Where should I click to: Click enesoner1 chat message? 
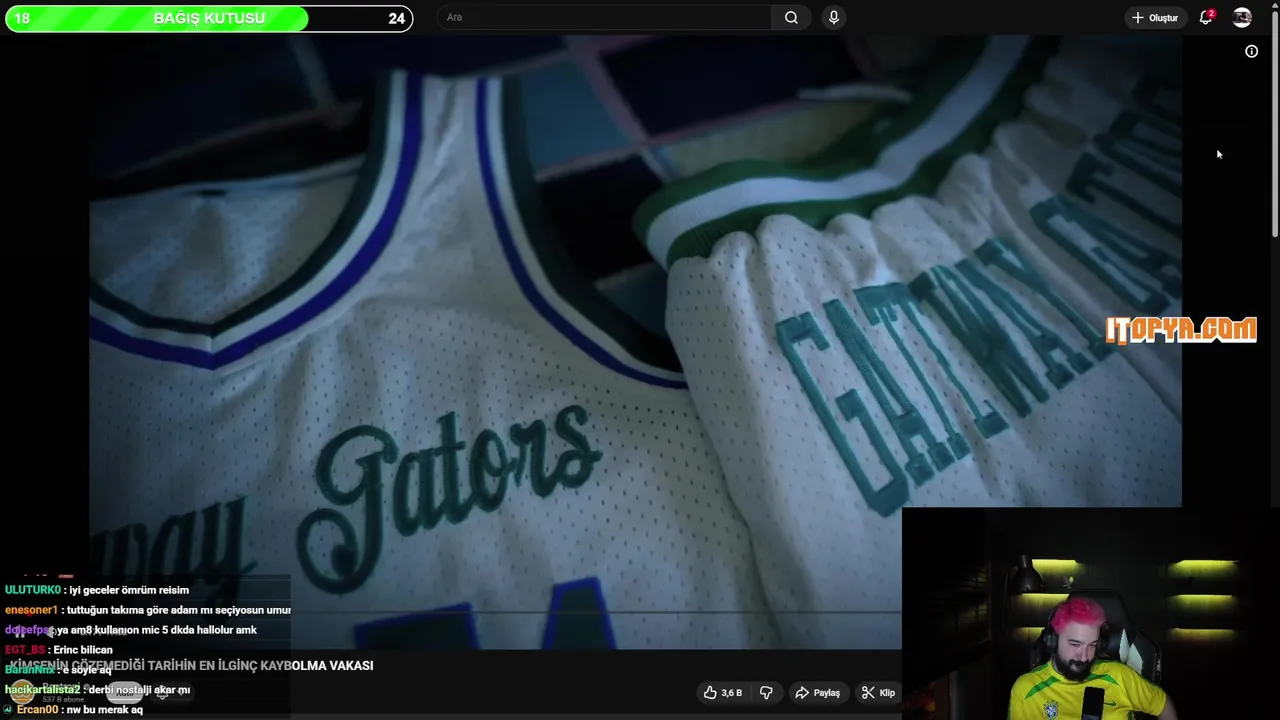[148, 610]
